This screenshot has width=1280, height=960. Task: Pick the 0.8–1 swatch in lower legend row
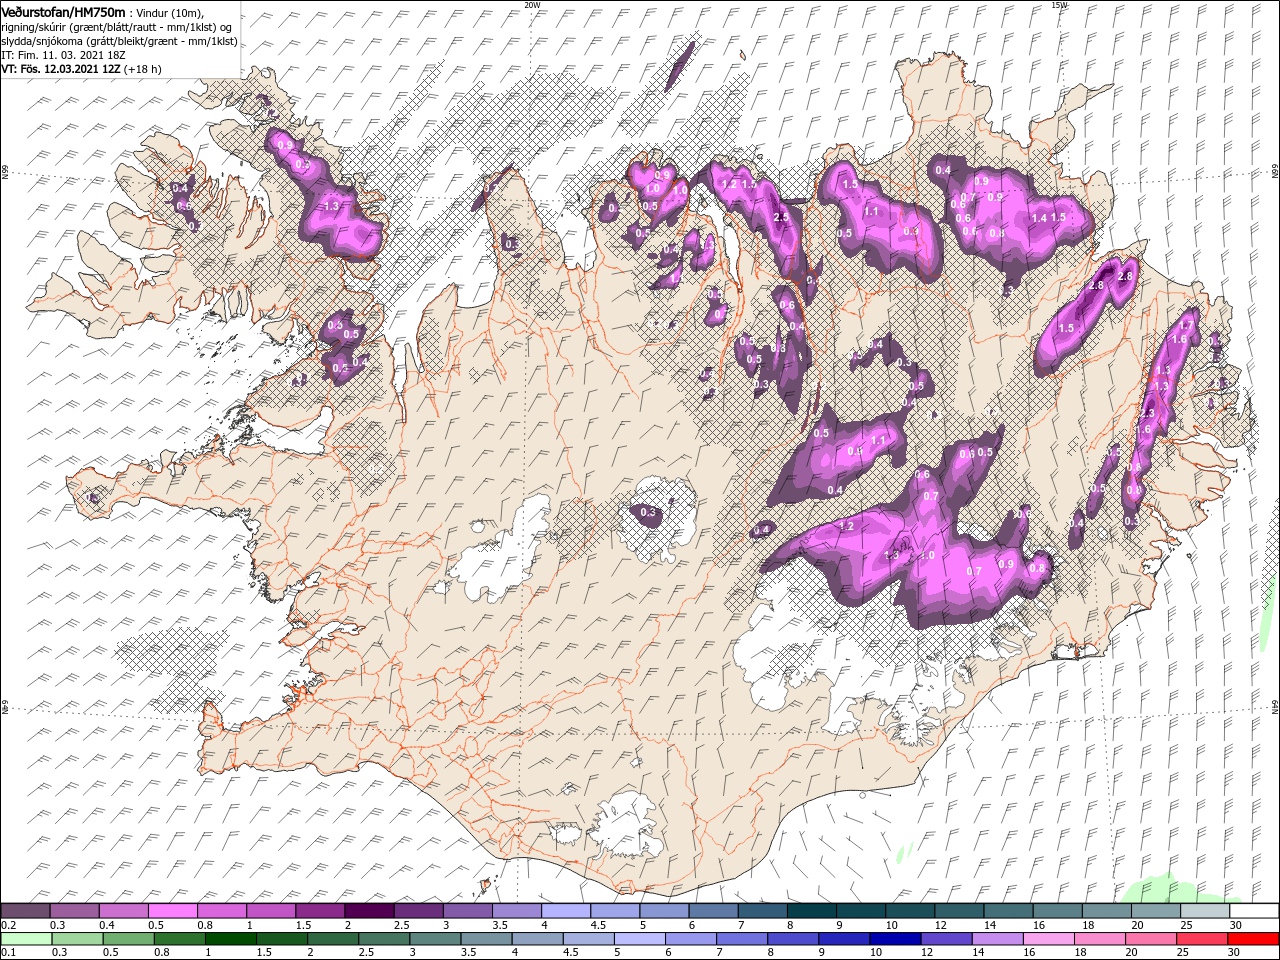point(180,939)
